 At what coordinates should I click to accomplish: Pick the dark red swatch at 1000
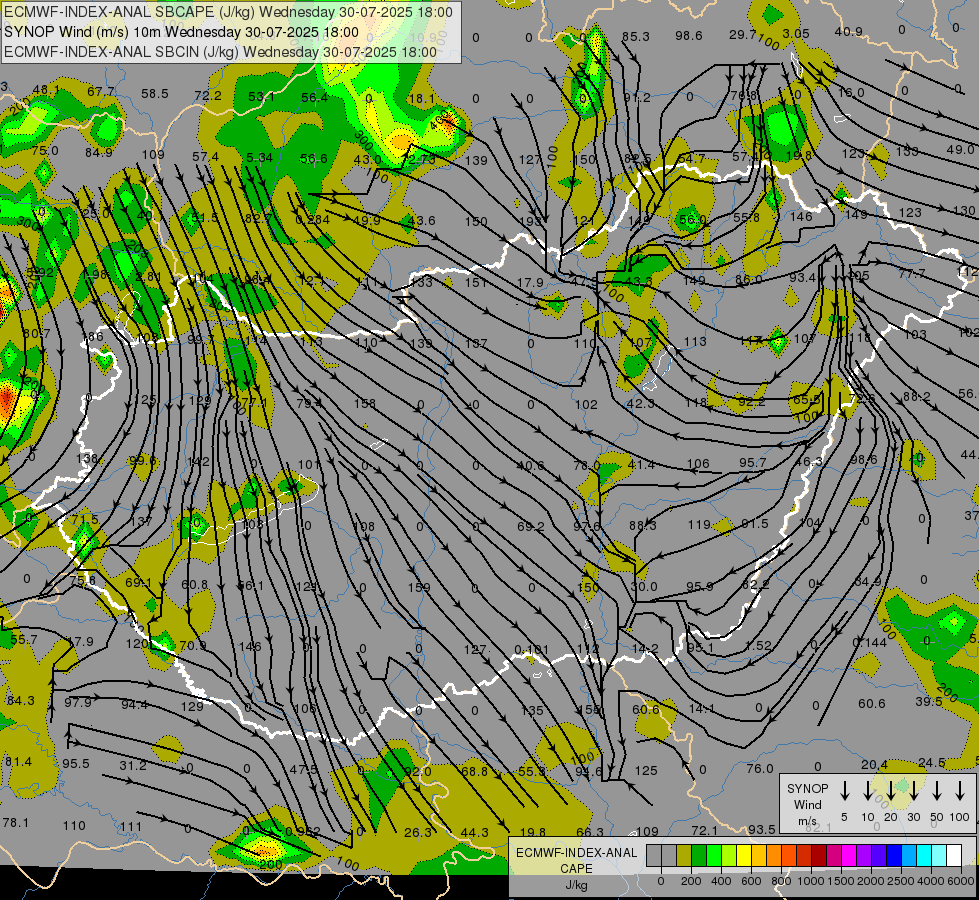point(819,856)
